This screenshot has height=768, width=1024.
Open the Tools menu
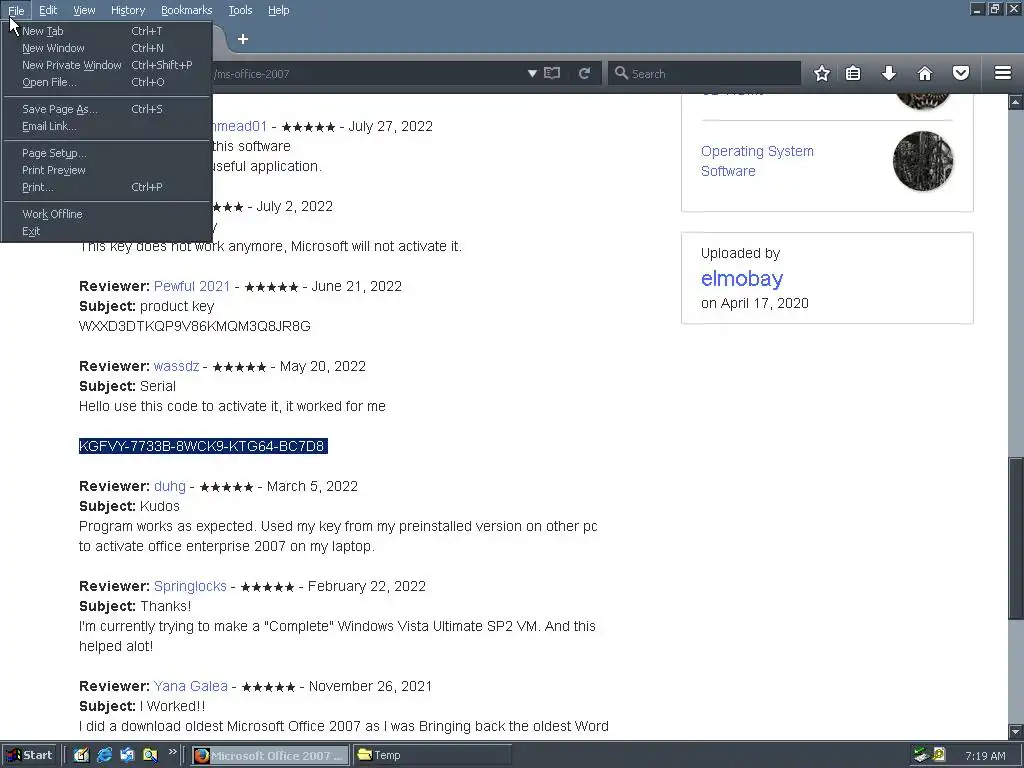[240, 10]
